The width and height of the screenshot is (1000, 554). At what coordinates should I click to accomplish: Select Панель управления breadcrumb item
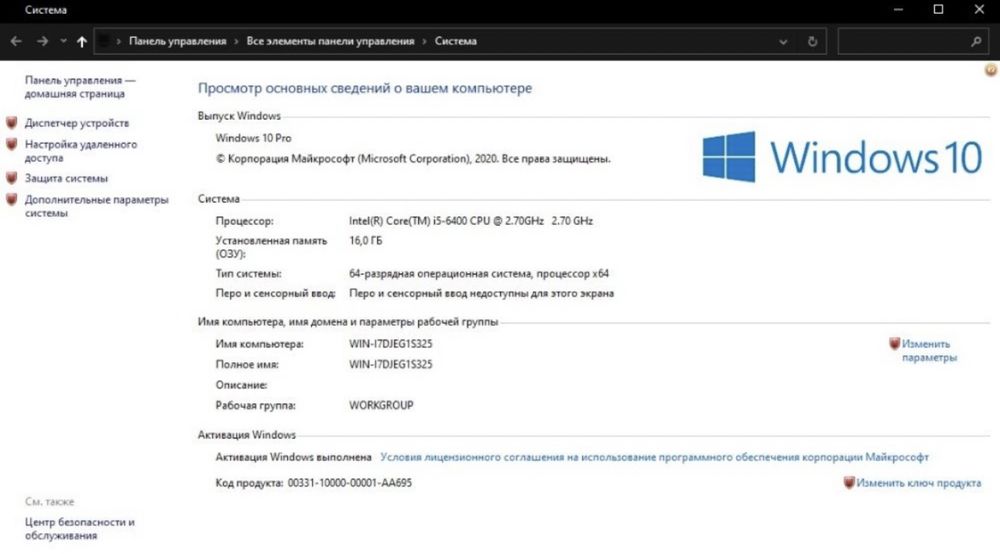click(177, 41)
